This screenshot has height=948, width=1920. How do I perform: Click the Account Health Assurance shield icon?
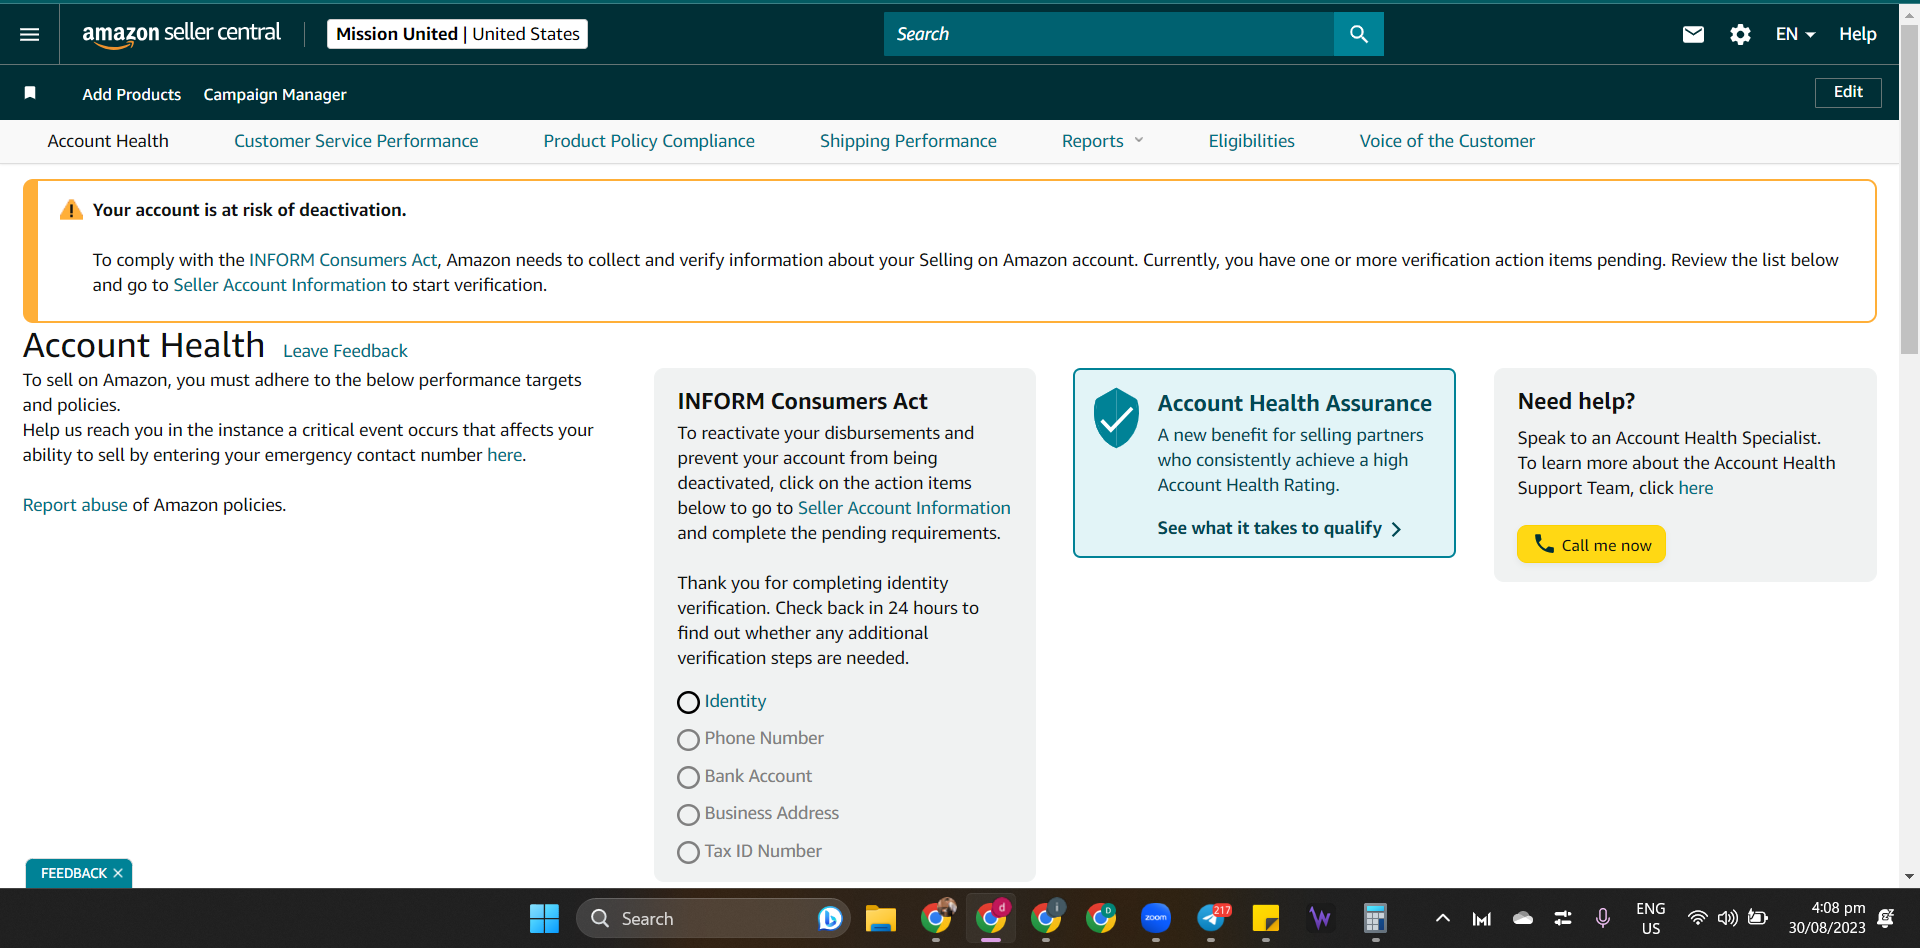point(1116,418)
